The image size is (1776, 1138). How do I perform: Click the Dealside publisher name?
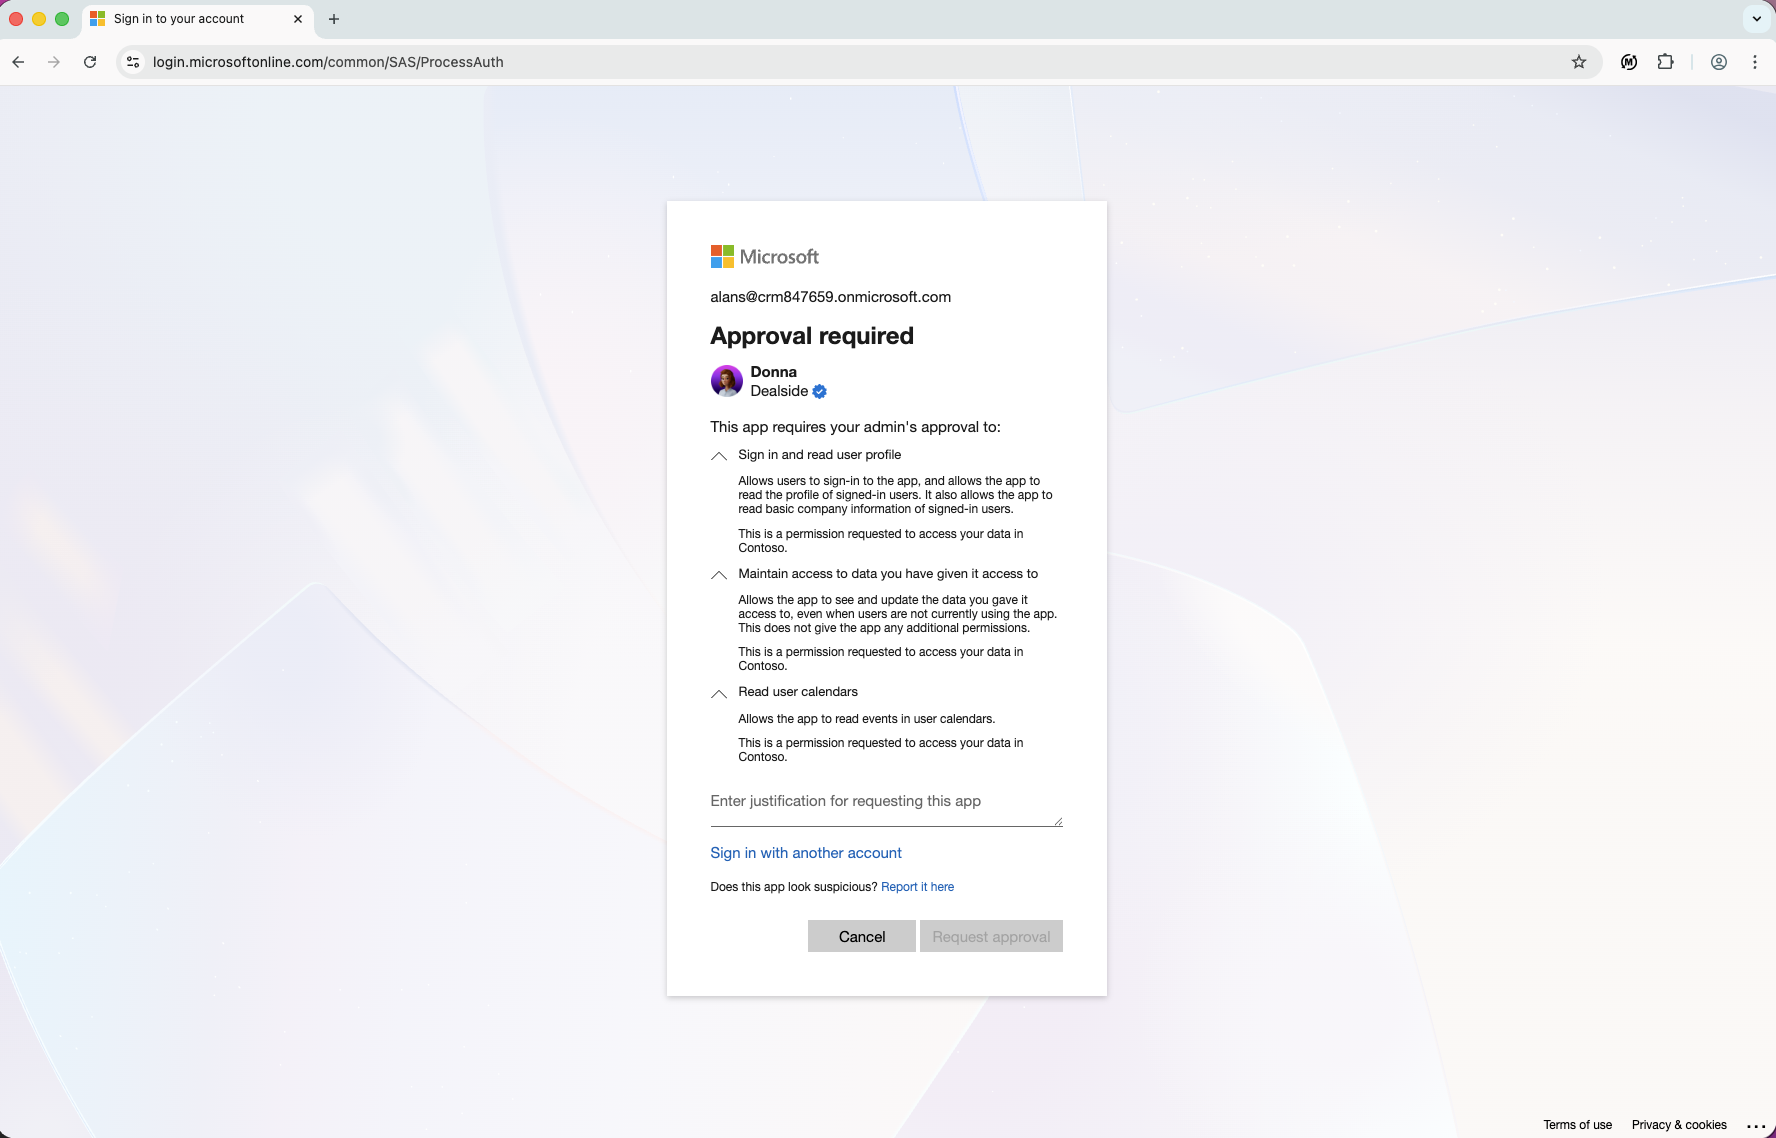point(779,391)
